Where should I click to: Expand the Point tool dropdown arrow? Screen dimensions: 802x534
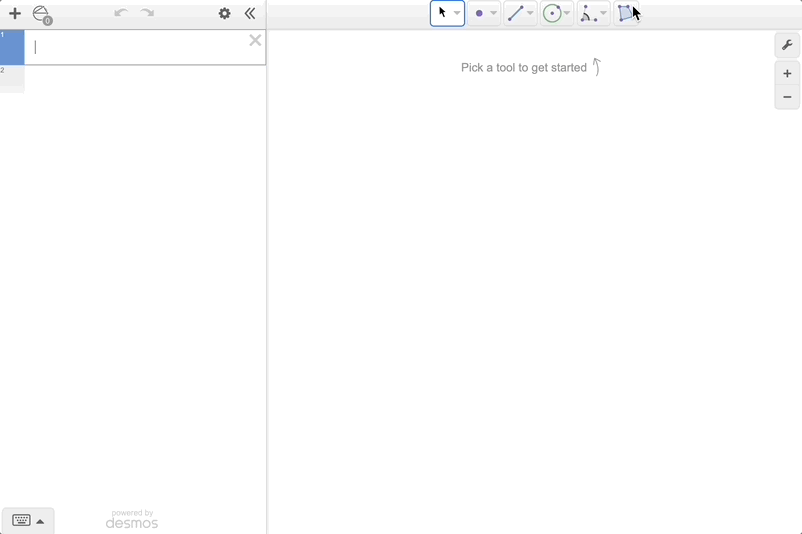coord(494,13)
